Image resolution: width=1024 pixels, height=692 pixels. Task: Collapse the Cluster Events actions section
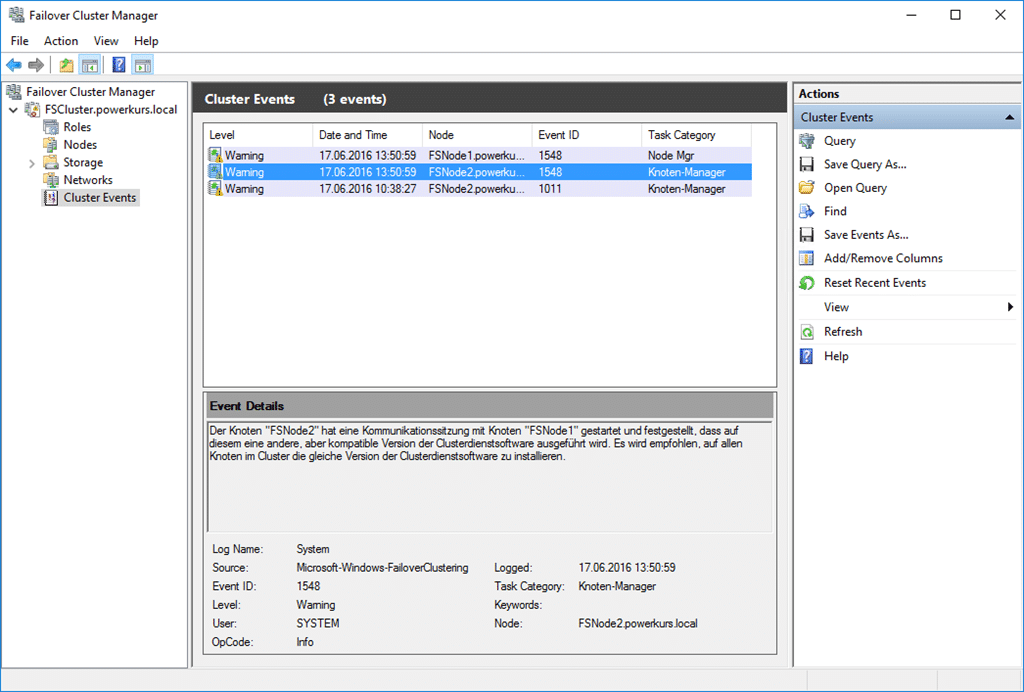click(x=1010, y=118)
